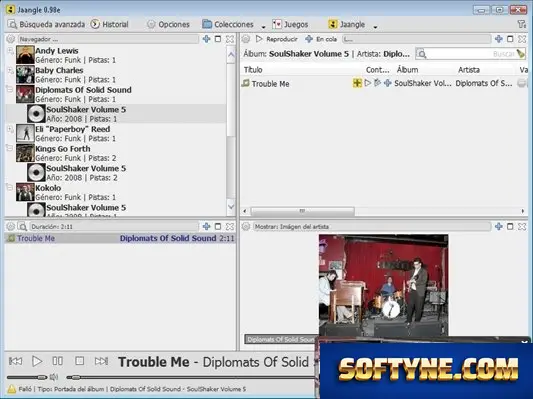Go to the previous track

[15, 361]
